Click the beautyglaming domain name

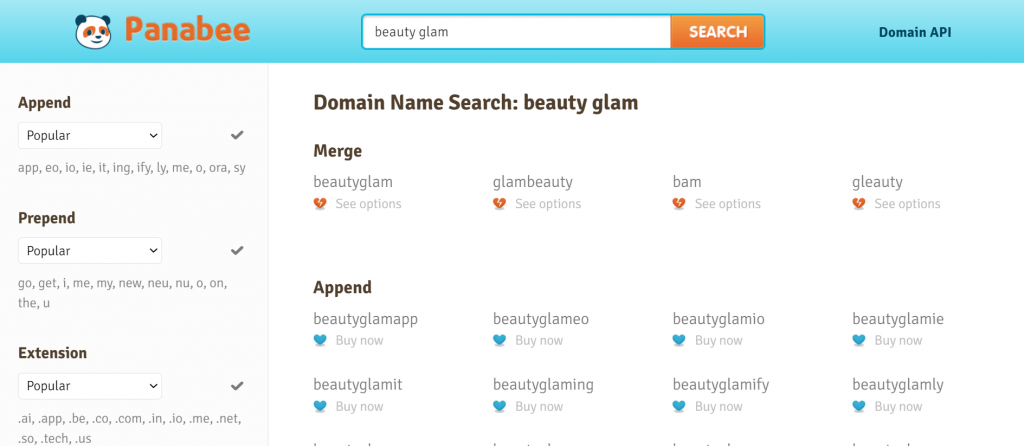pos(543,385)
